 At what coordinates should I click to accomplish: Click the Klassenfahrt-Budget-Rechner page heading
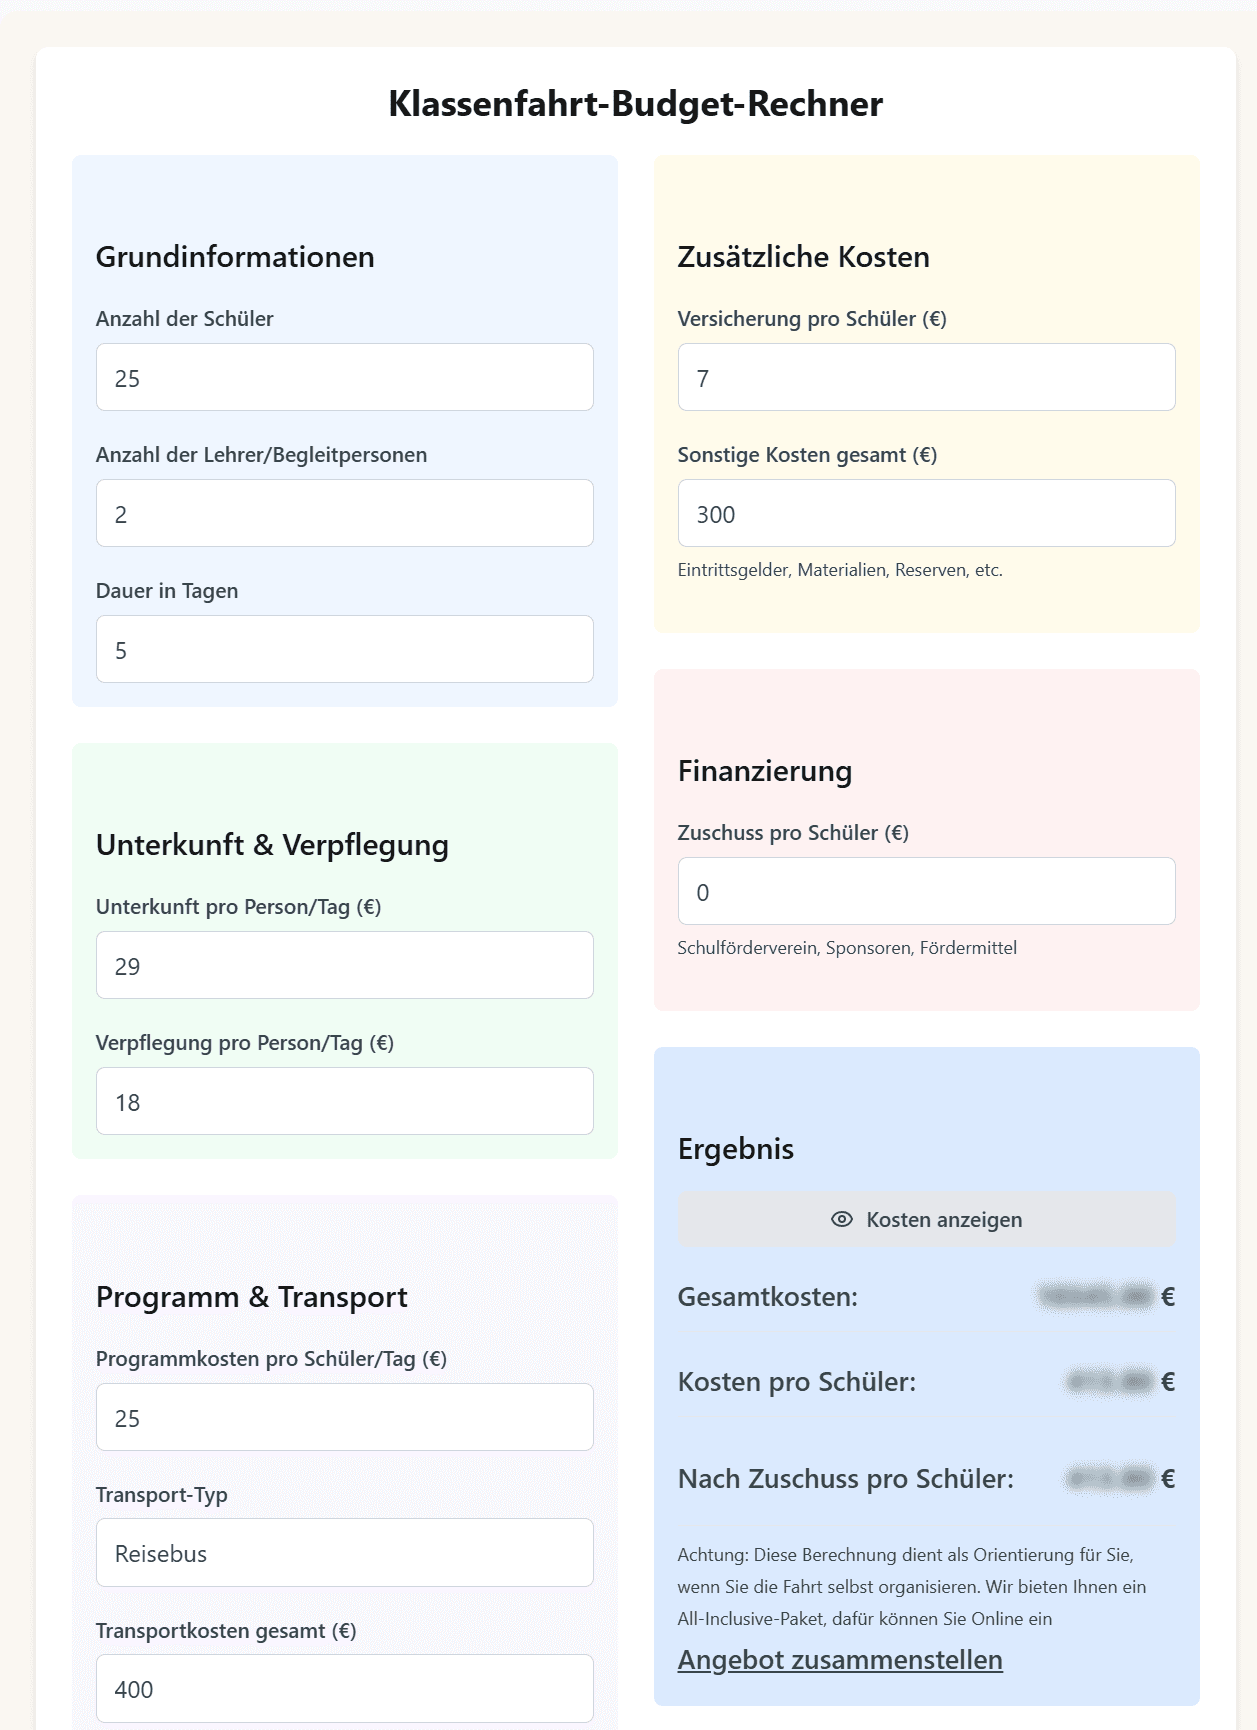[637, 102]
